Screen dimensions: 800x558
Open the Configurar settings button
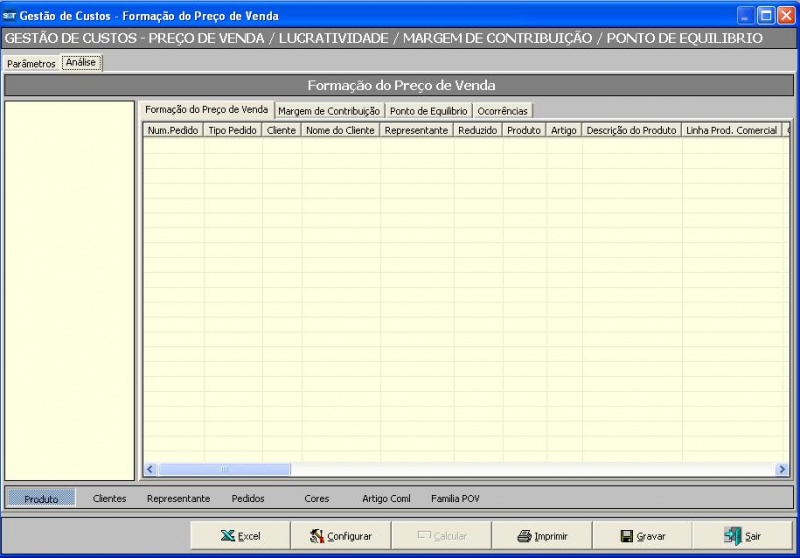coord(340,536)
